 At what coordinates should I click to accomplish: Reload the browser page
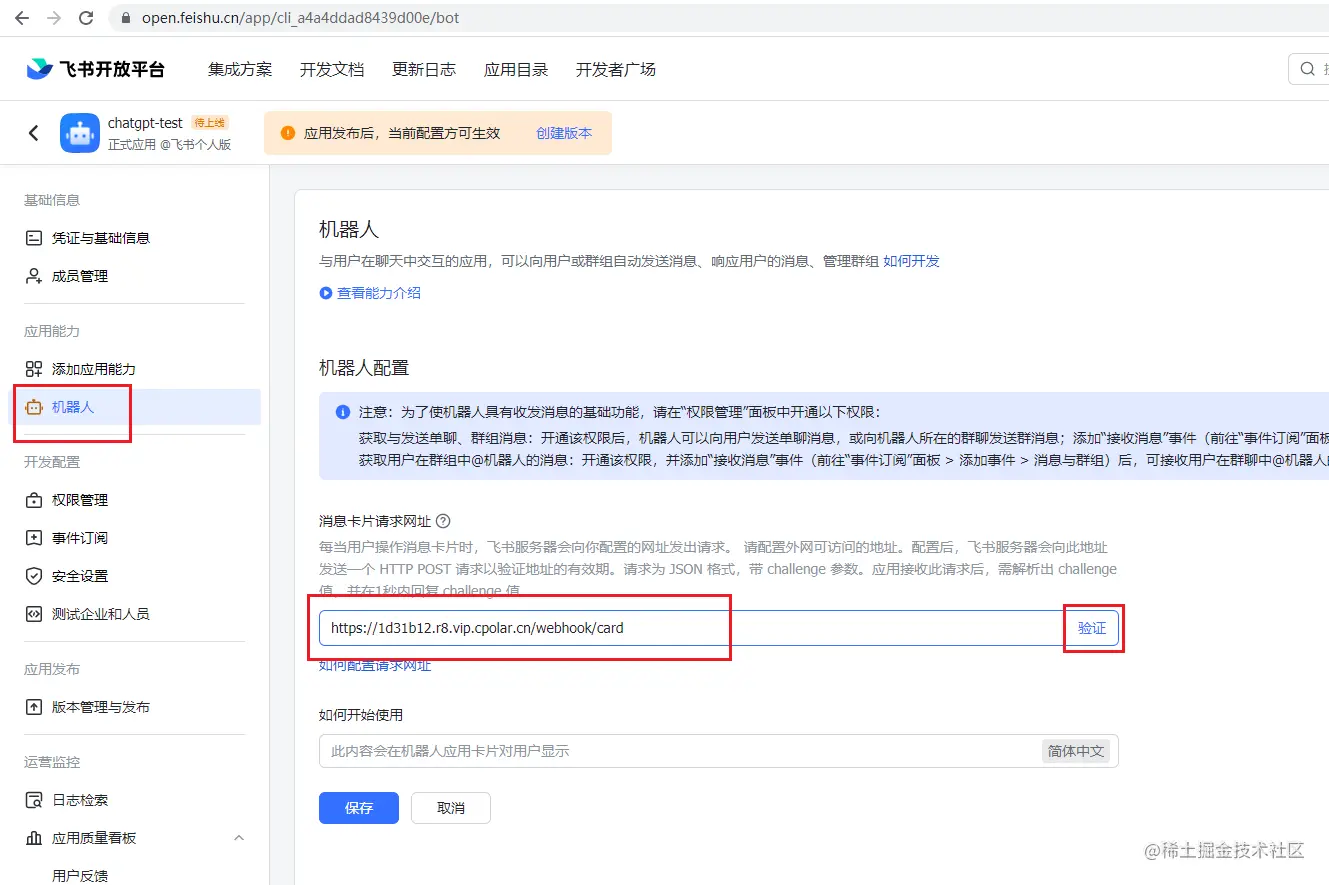(86, 18)
